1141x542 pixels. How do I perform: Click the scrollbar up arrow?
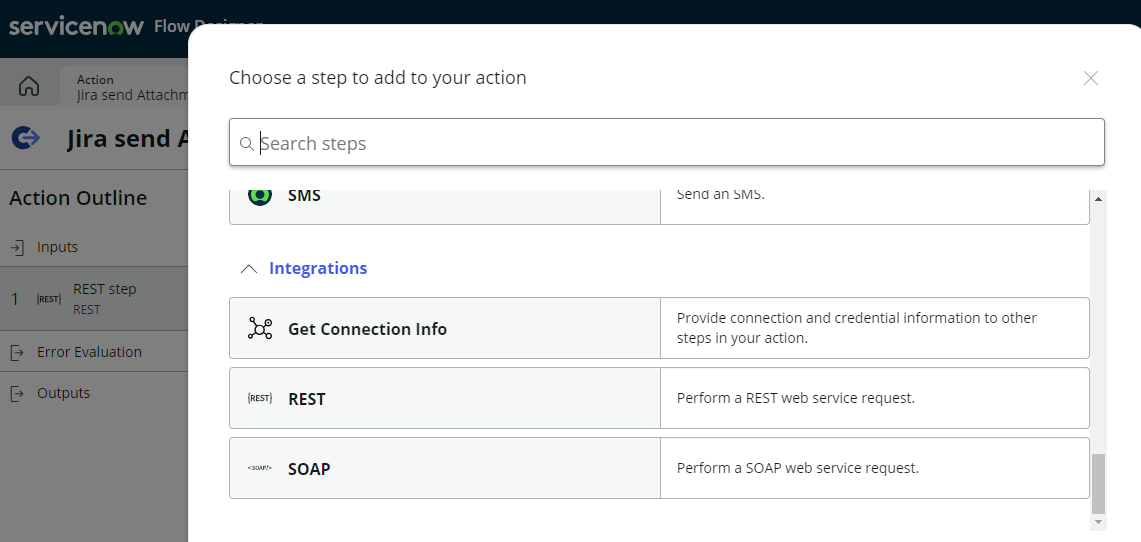1099,199
